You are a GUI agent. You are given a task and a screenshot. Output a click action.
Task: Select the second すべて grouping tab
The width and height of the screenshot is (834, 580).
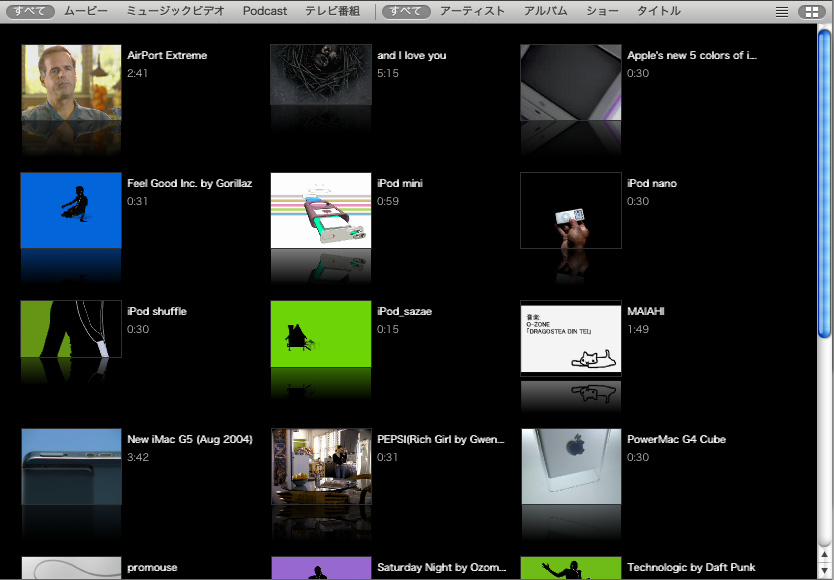[406, 11]
